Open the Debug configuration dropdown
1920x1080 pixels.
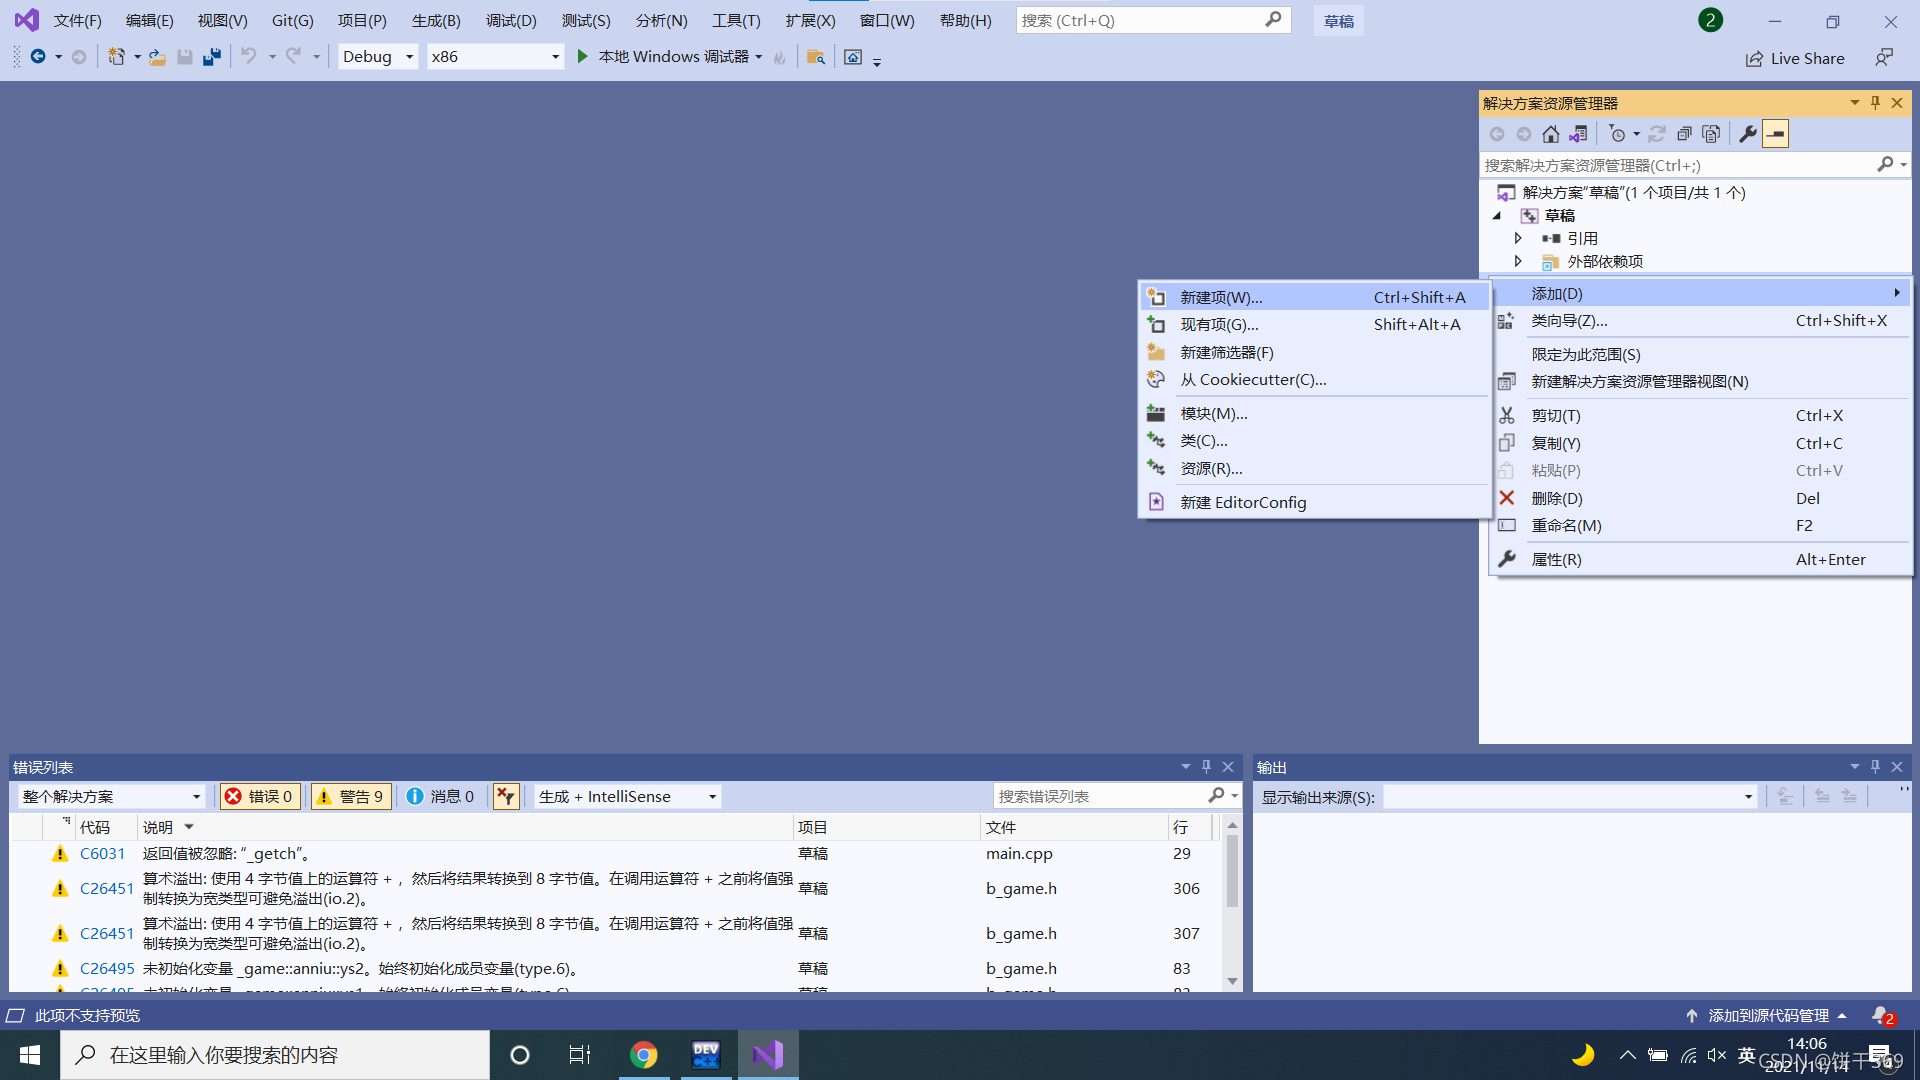tap(378, 57)
